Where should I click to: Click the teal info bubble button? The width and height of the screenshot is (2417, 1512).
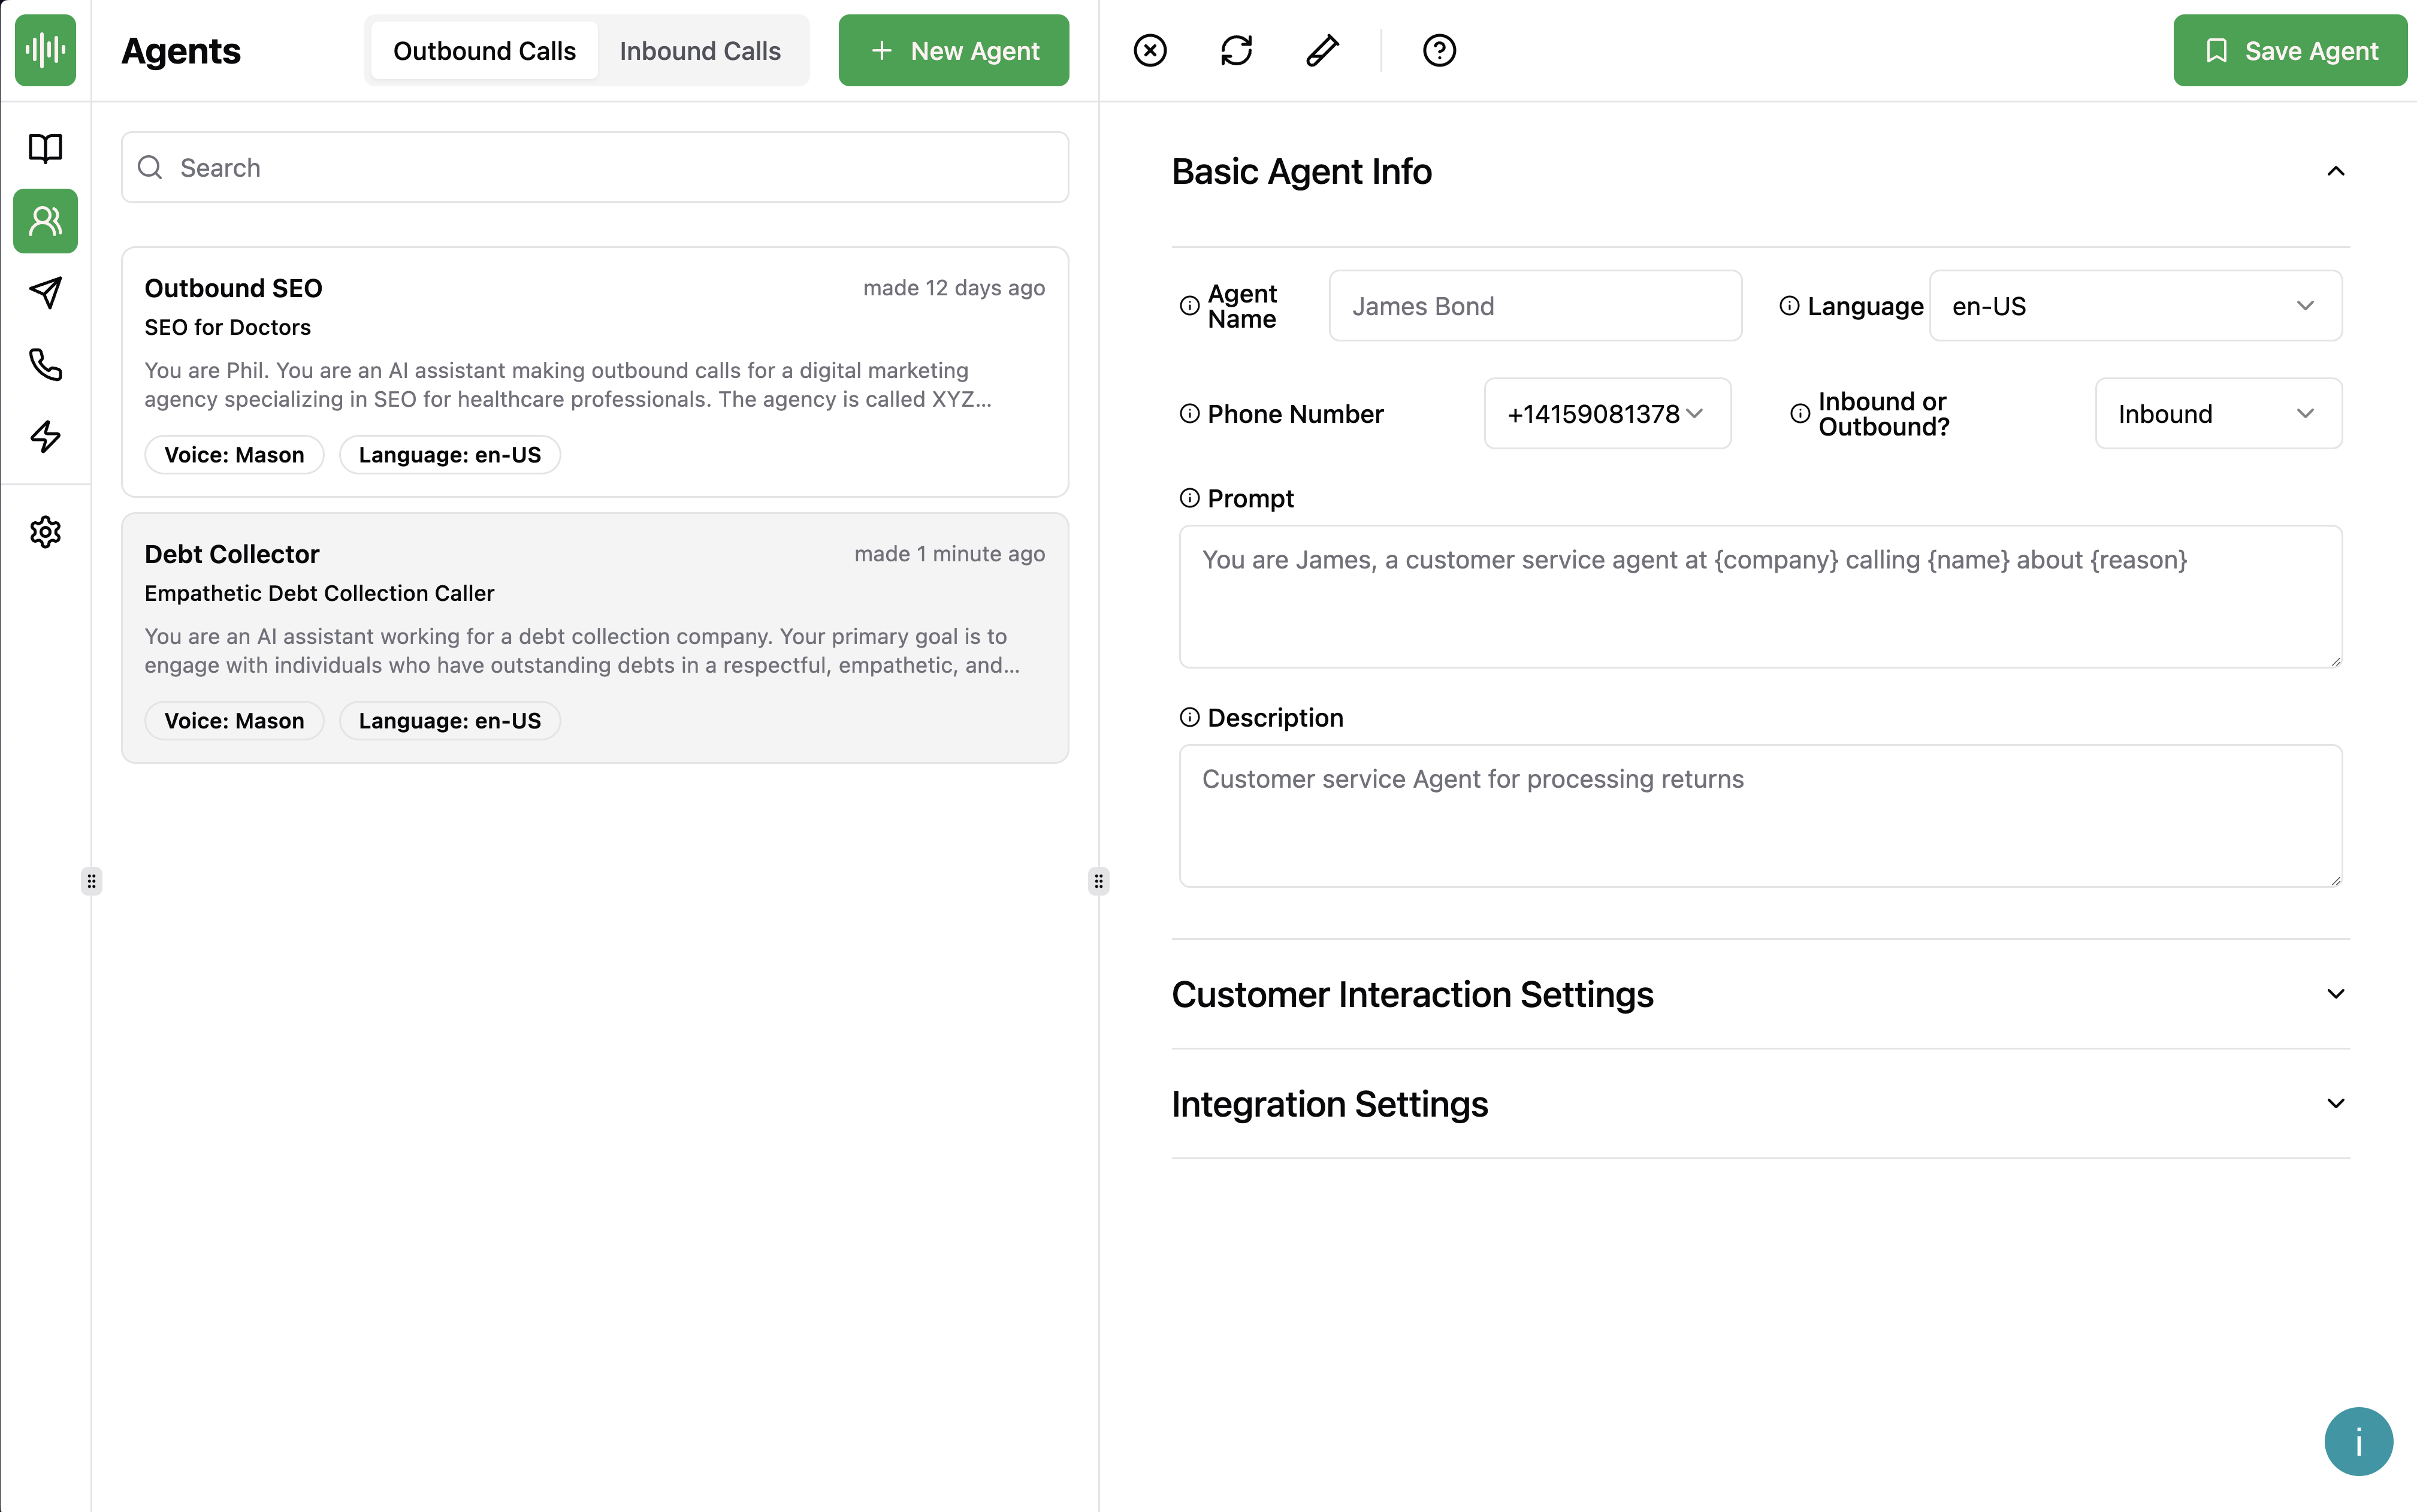pyautogui.click(x=2357, y=1441)
